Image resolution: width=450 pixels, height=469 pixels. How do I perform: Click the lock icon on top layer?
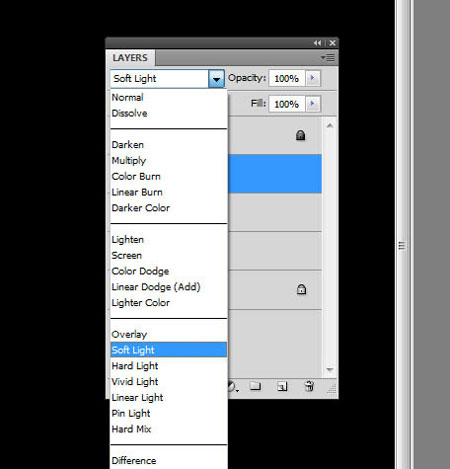(x=300, y=135)
